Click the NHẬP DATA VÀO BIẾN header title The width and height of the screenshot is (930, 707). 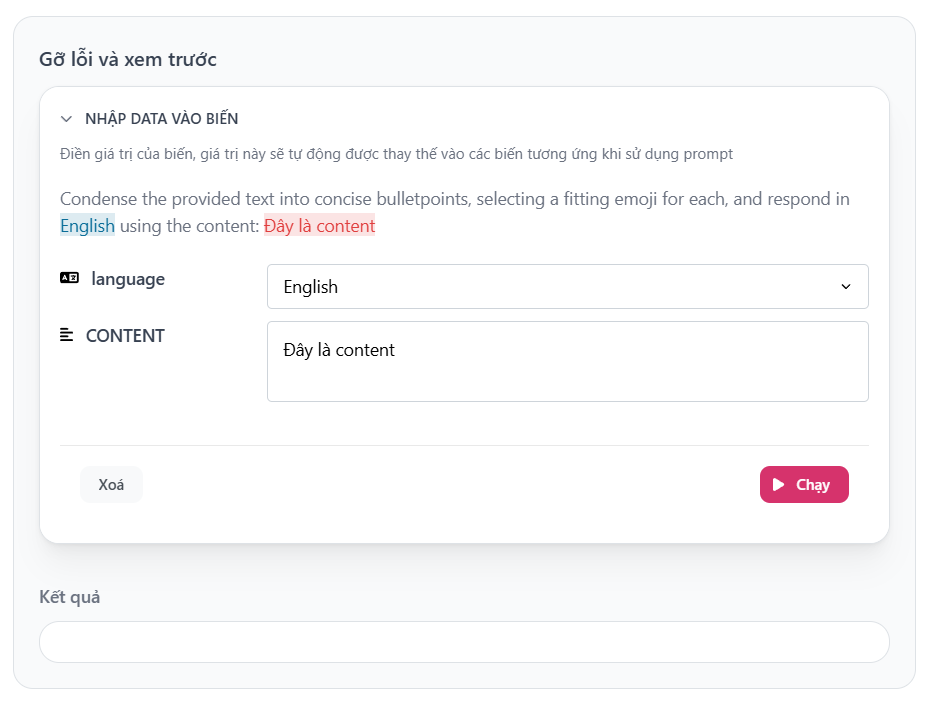click(x=162, y=119)
